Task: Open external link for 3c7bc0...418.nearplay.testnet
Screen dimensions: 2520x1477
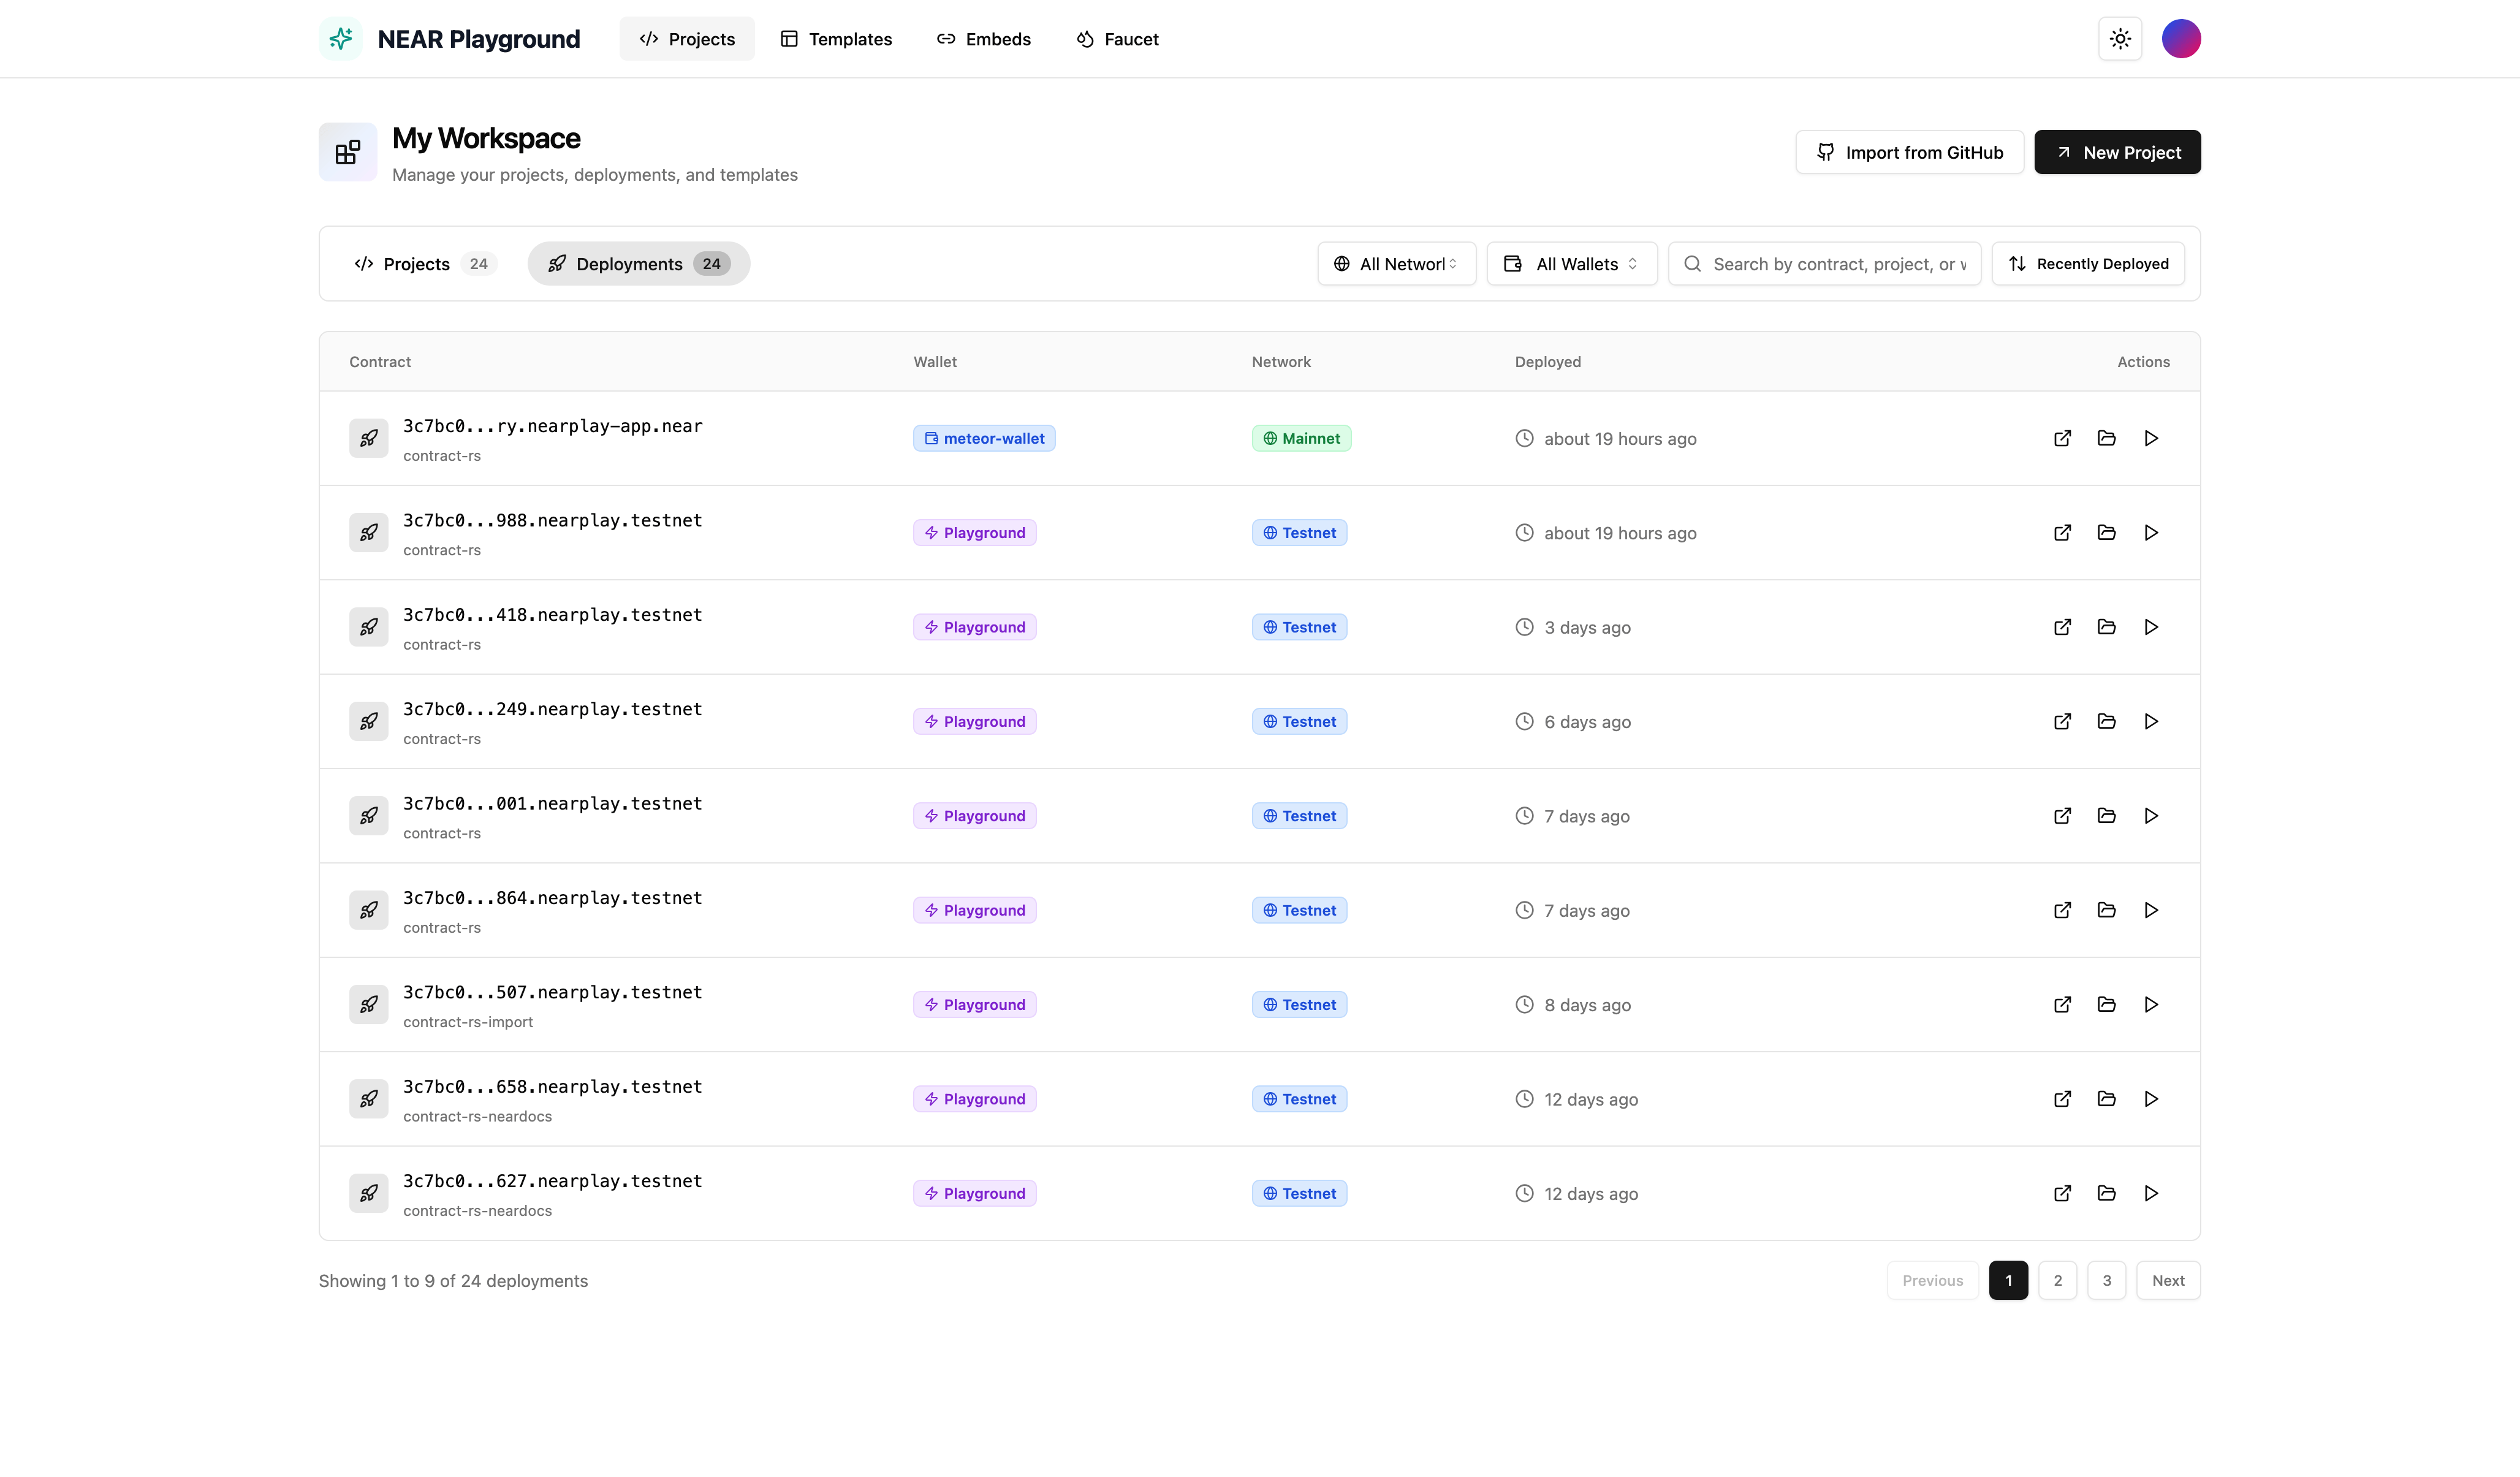Action: point(2062,627)
